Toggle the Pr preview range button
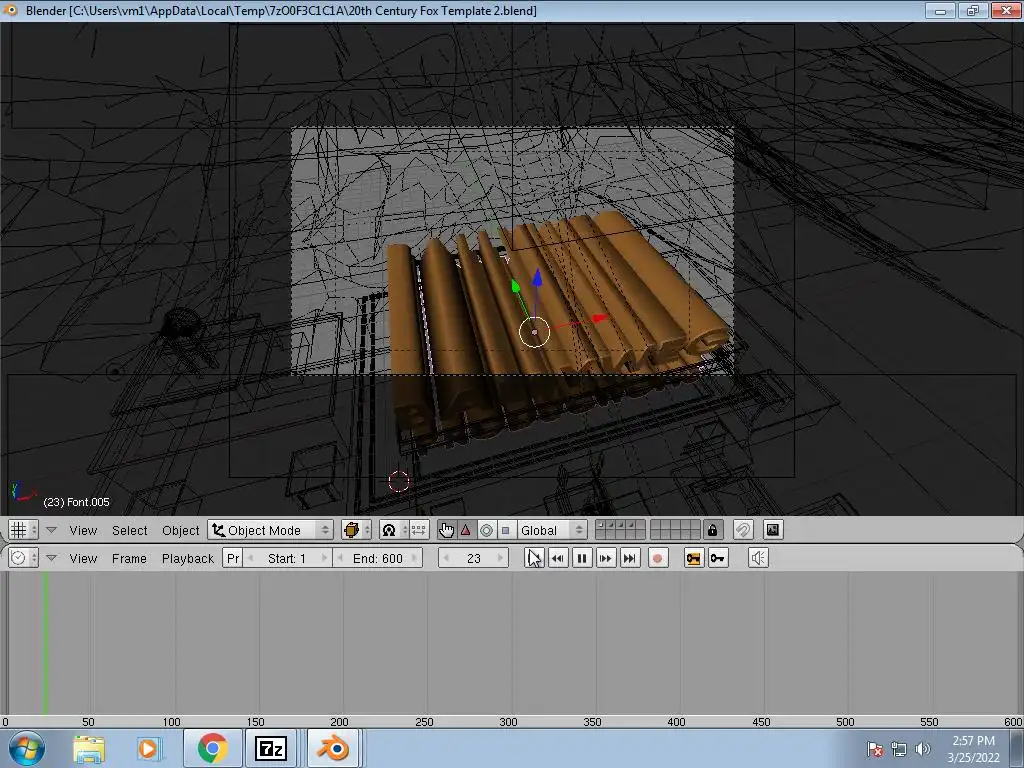Viewport: 1024px width, 768px height. point(232,558)
